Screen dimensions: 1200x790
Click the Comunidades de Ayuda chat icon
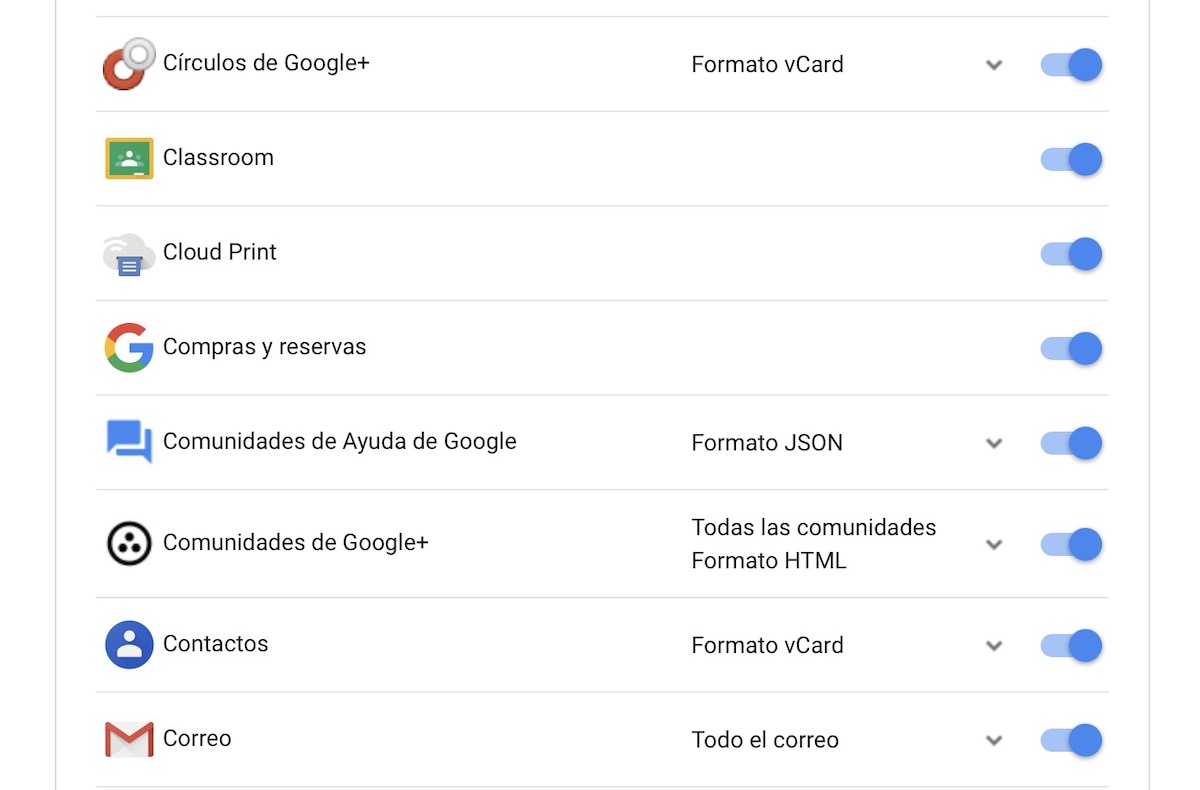click(129, 442)
